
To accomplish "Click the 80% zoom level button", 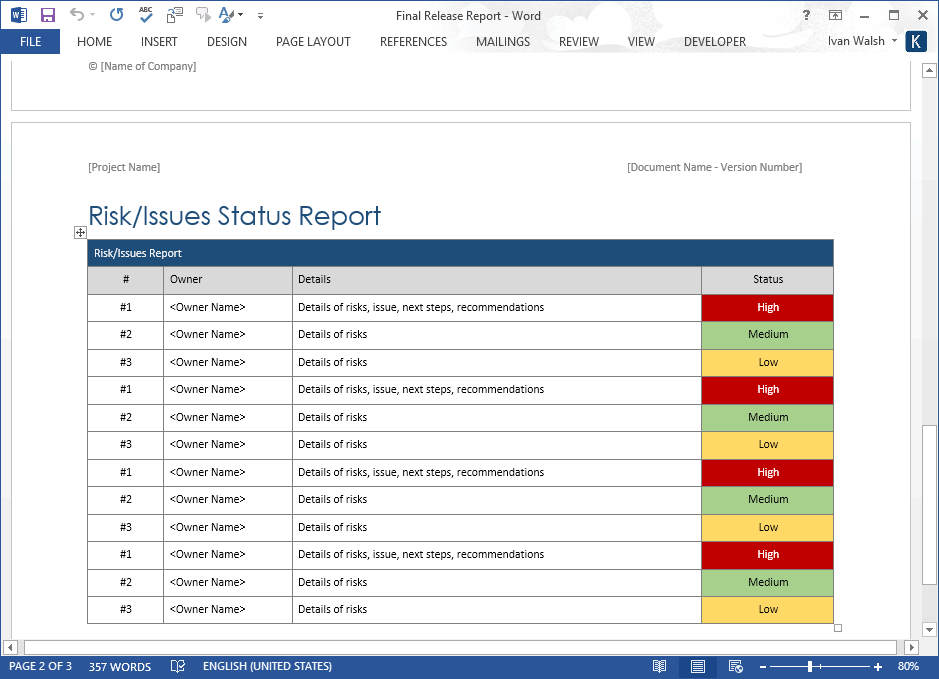I will pyautogui.click(x=908, y=666).
